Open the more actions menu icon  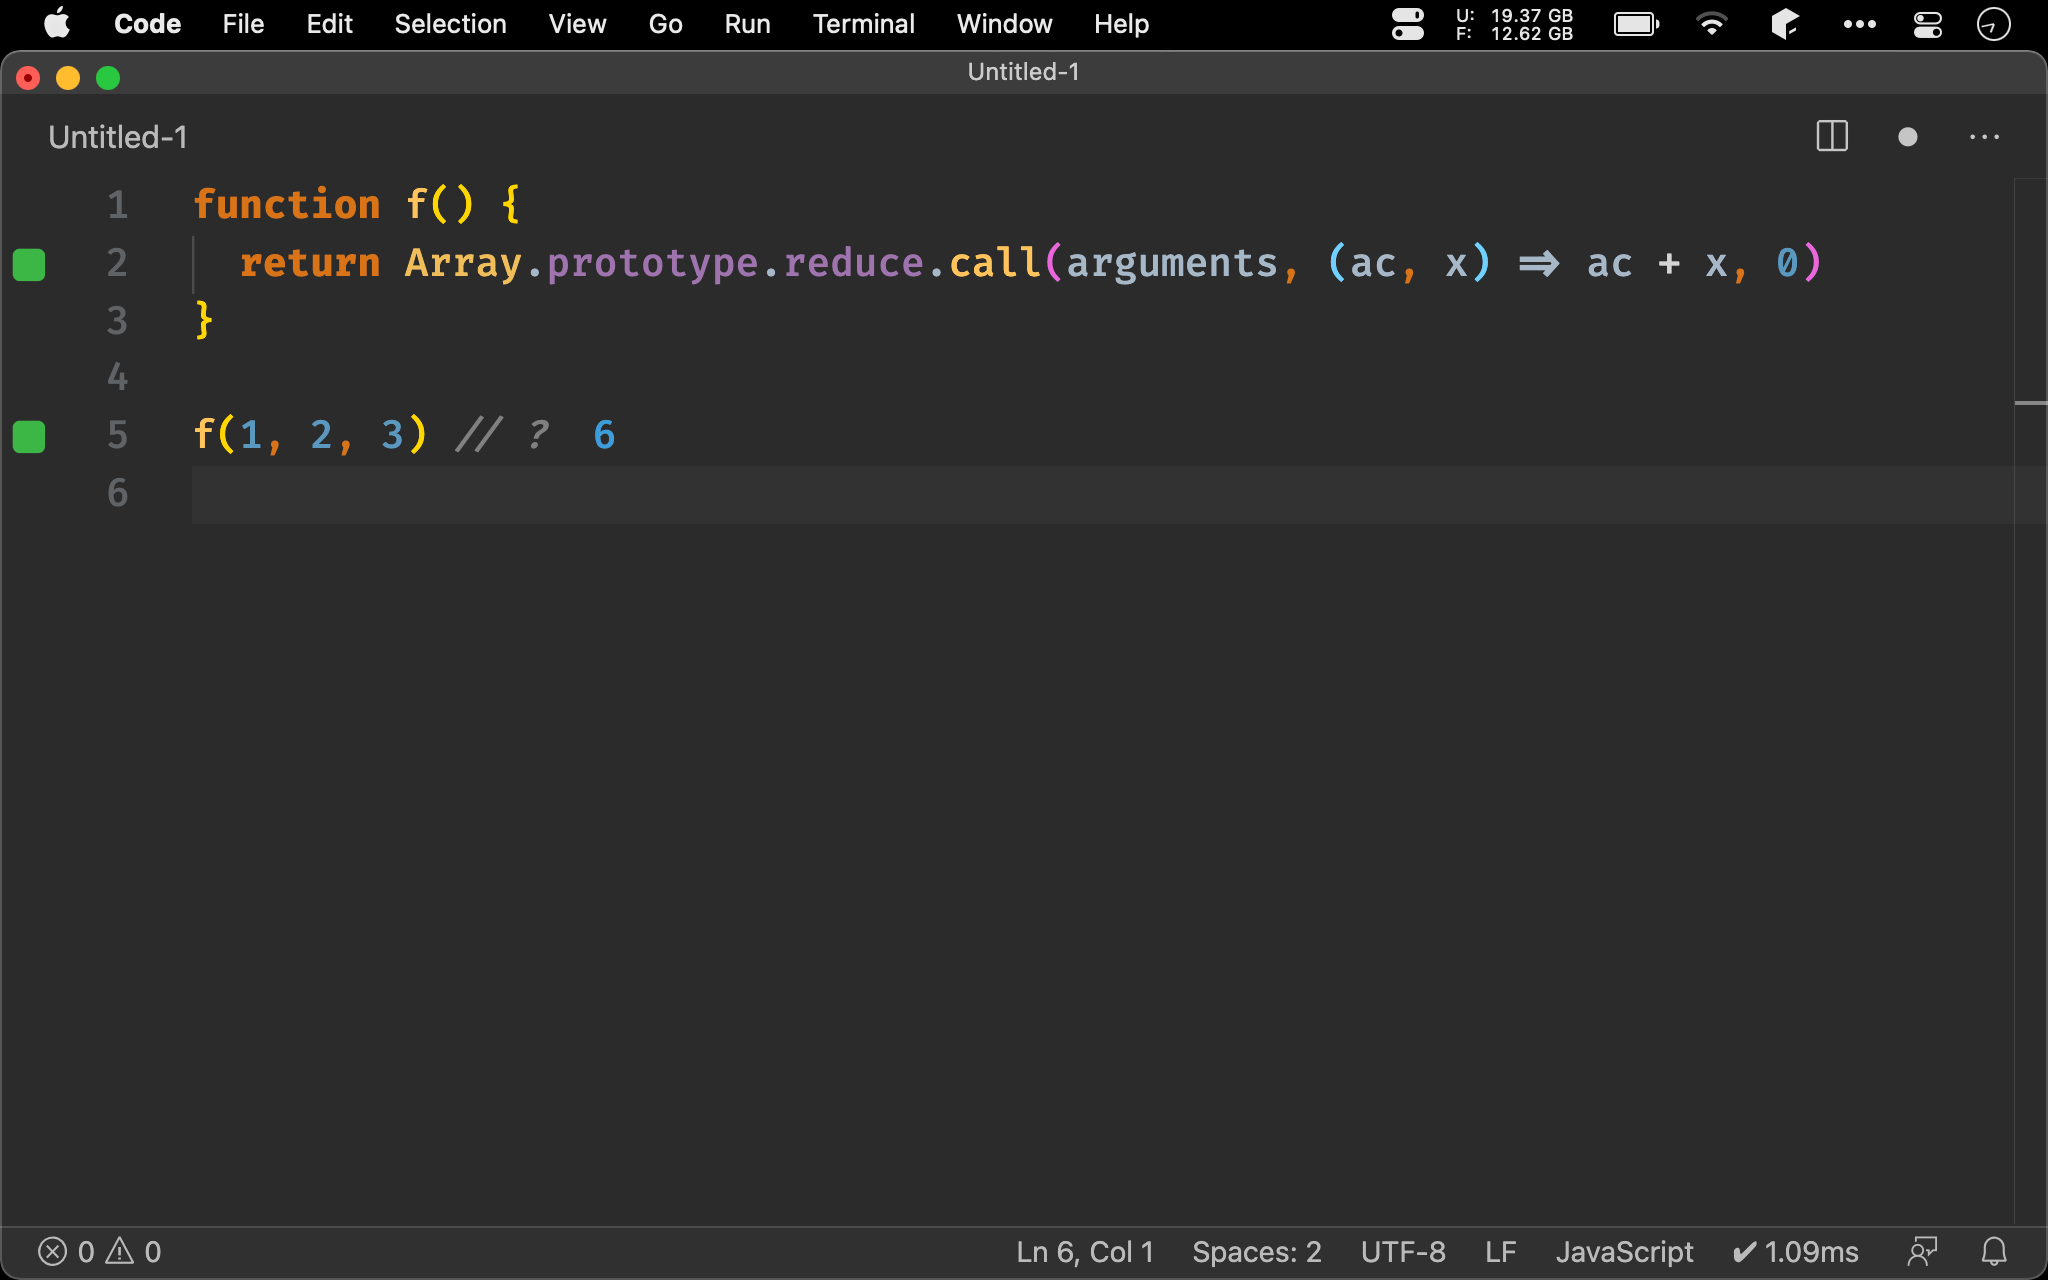(x=1985, y=136)
